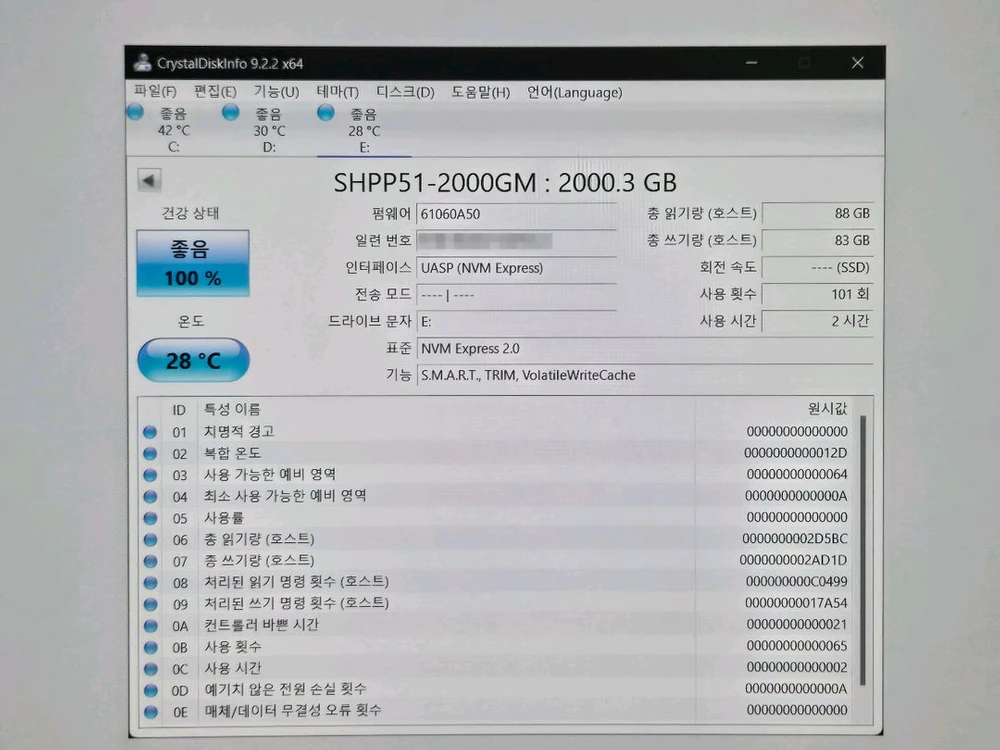The image size is (1000, 750).
Task: Open the 디스크(D) menu
Action: point(405,92)
